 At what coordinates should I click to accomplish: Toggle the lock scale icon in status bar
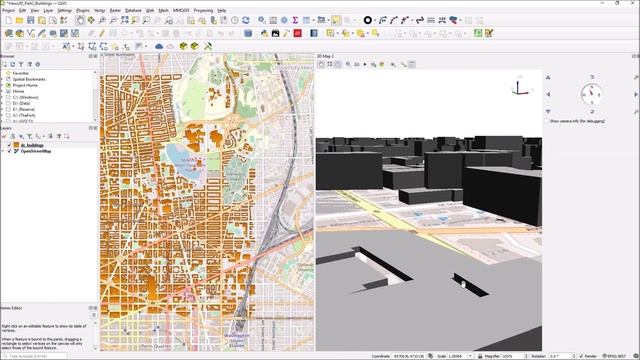[x=480, y=356]
